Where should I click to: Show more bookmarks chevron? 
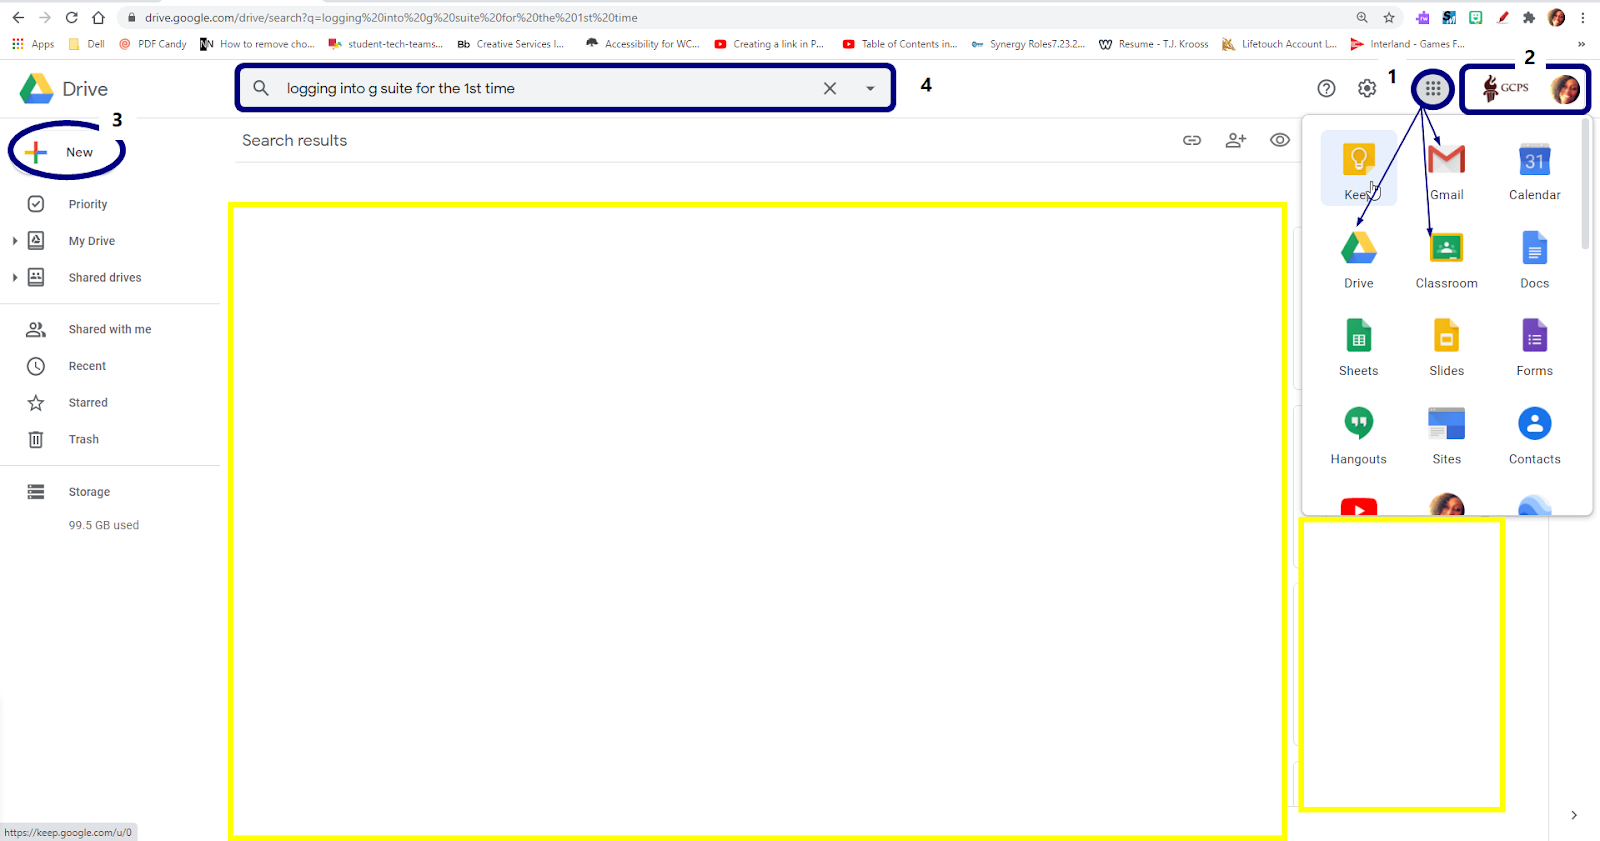pos(1581,44)
